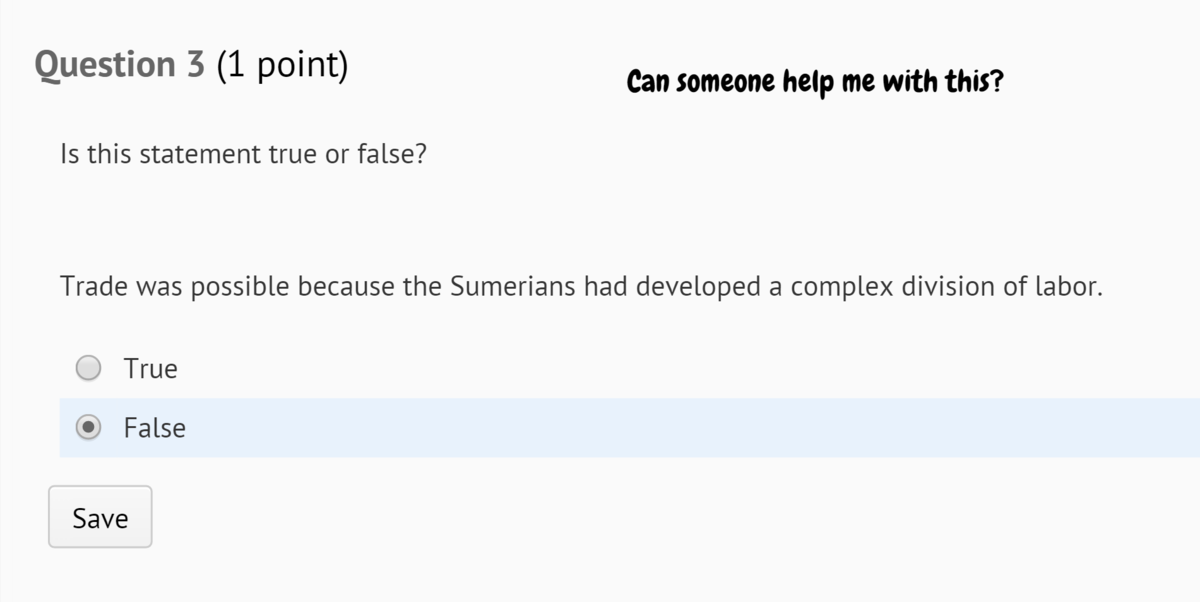Click the "Can someone help me" caption

814,82
